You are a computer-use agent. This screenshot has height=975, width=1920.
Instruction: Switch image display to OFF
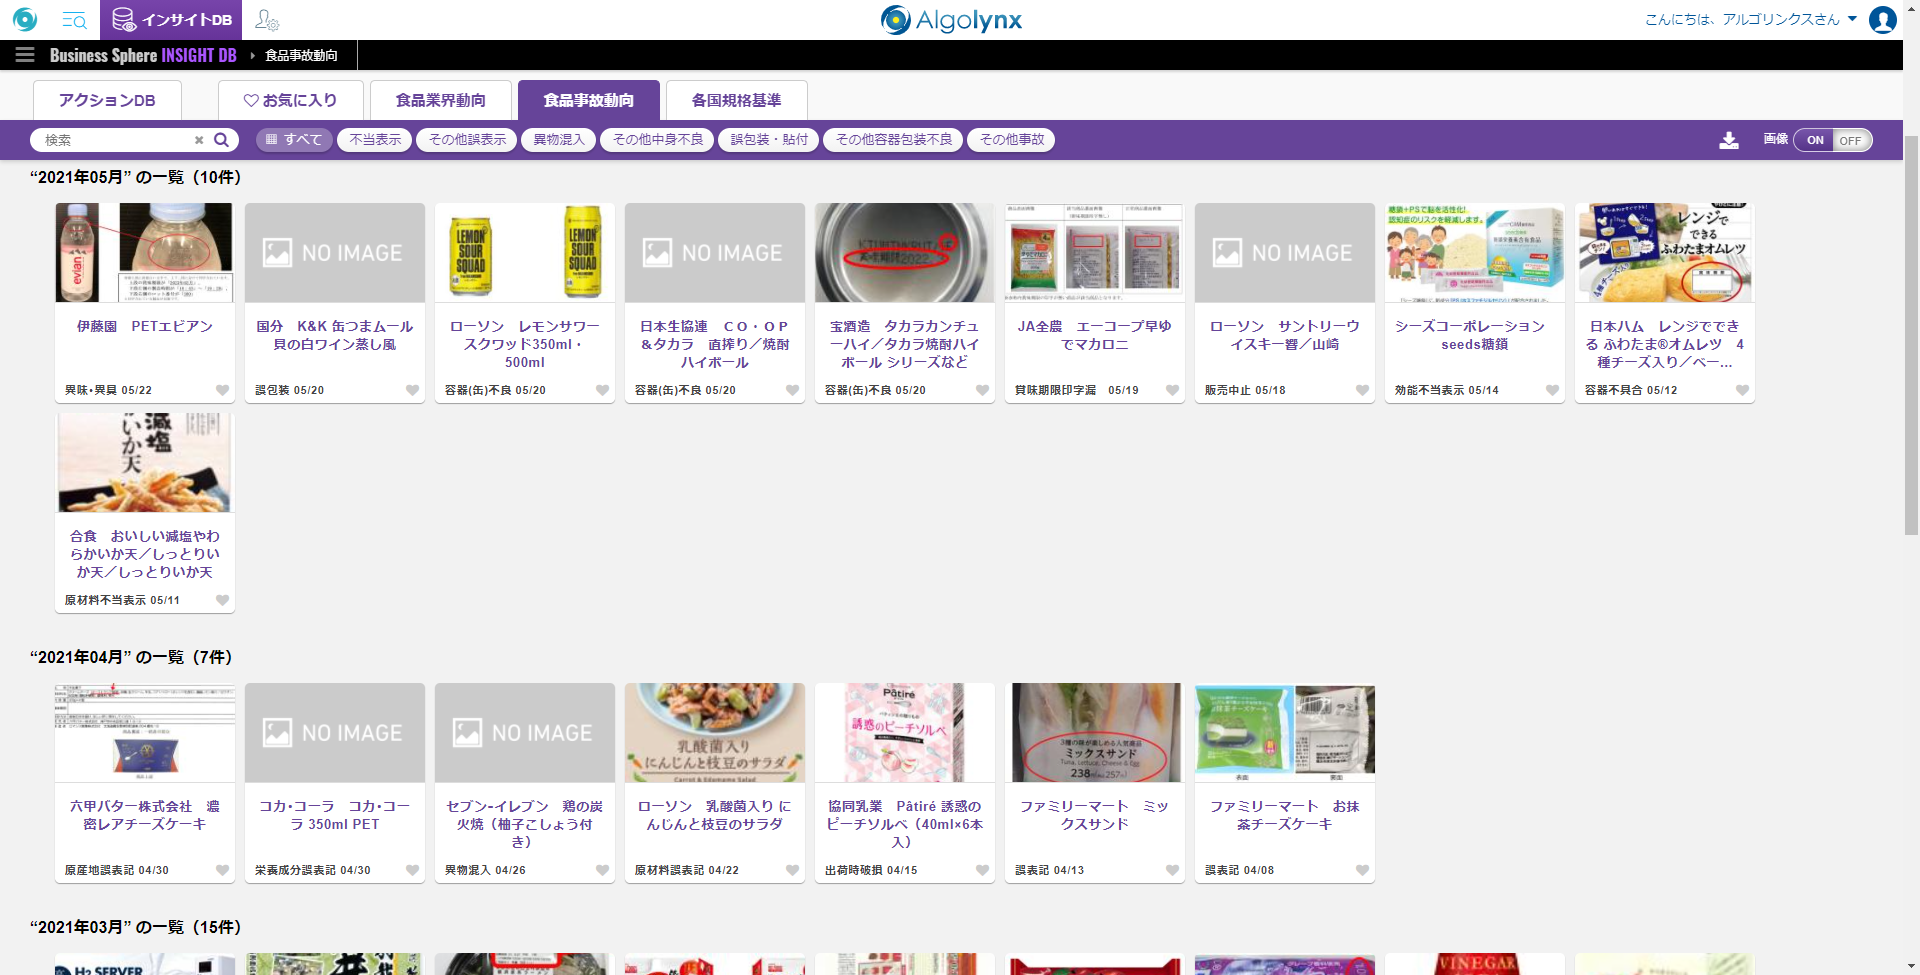pyautogui.click(x=1850, y=140)
